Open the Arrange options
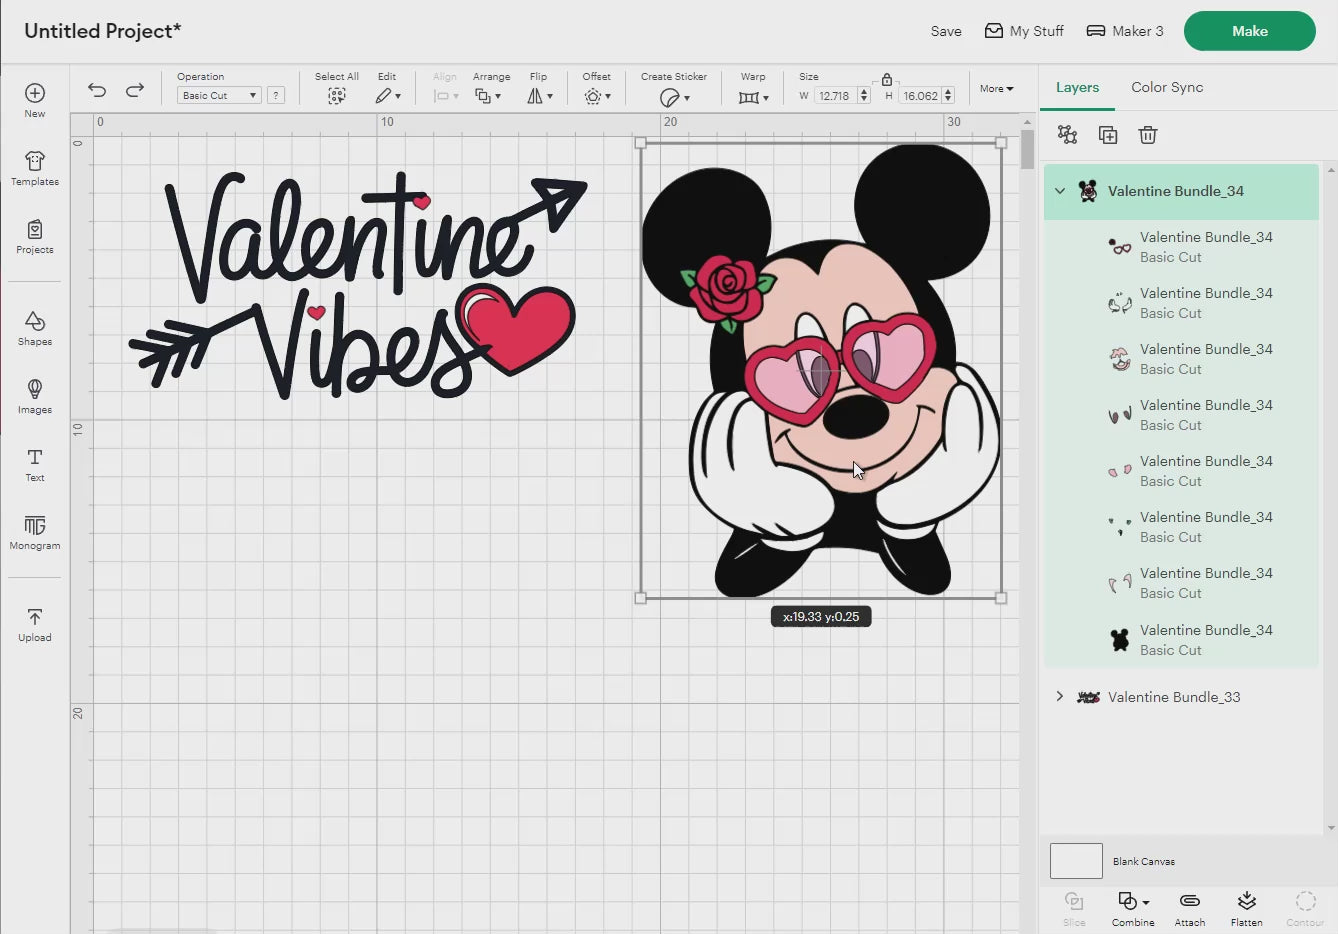Image resolution: width=1338 pixels, height=934 pixels. coord(488,96)
